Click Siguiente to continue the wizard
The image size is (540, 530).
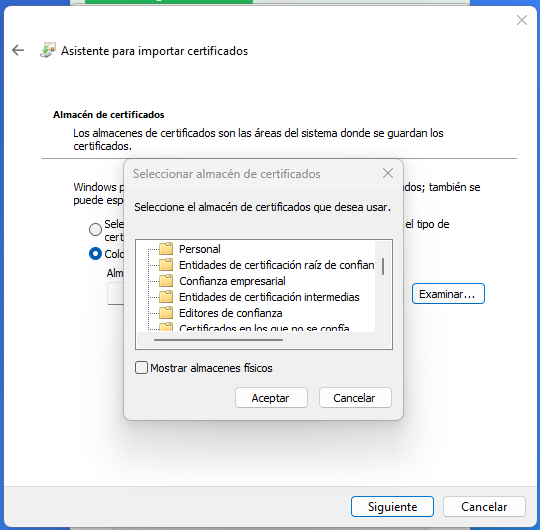(x=392, y=507)
